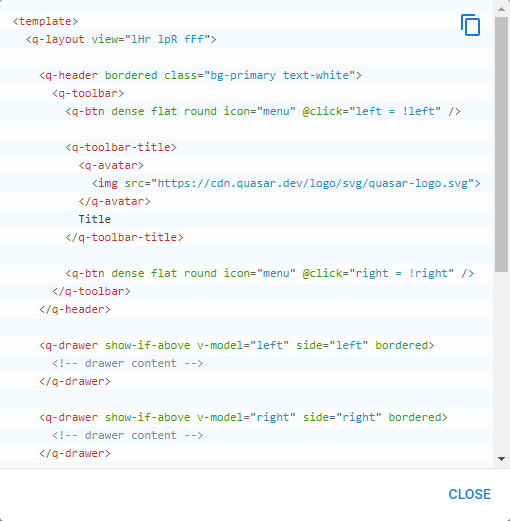510x521 pixels.
Task: Click the scrollbar down arrow
Action: 501,459
